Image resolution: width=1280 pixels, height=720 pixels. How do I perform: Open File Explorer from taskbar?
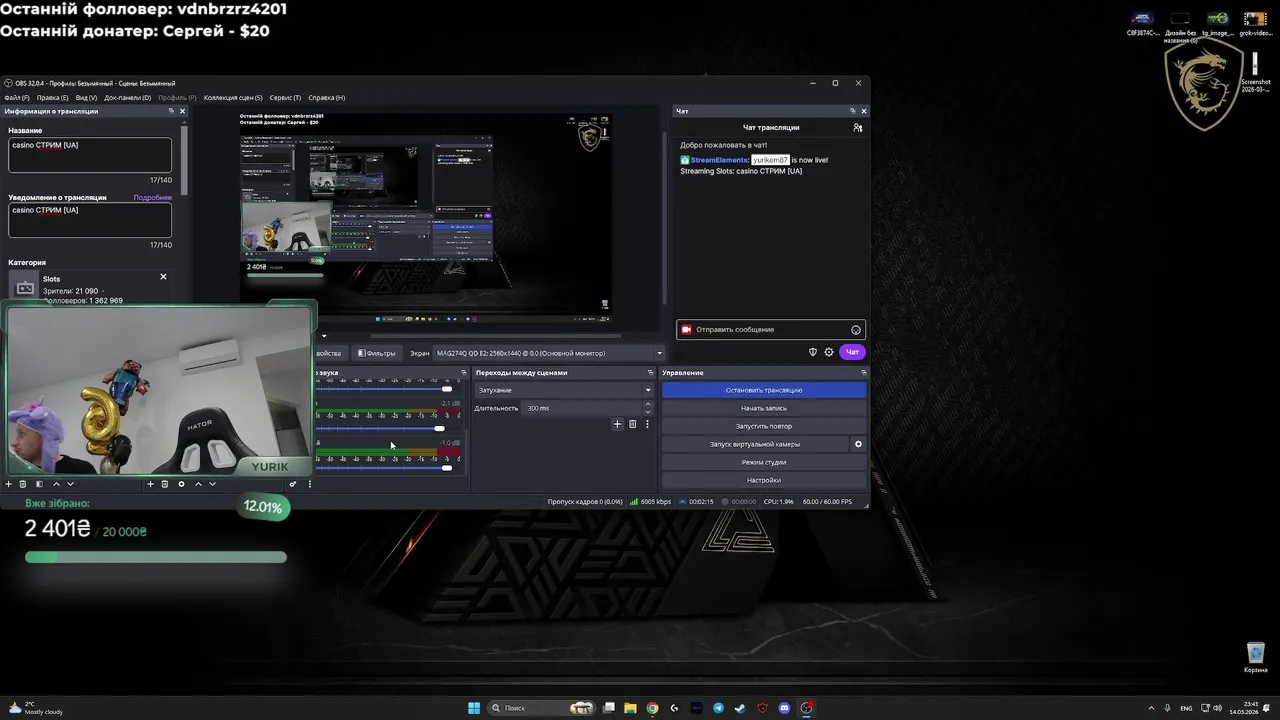(630, 708)
